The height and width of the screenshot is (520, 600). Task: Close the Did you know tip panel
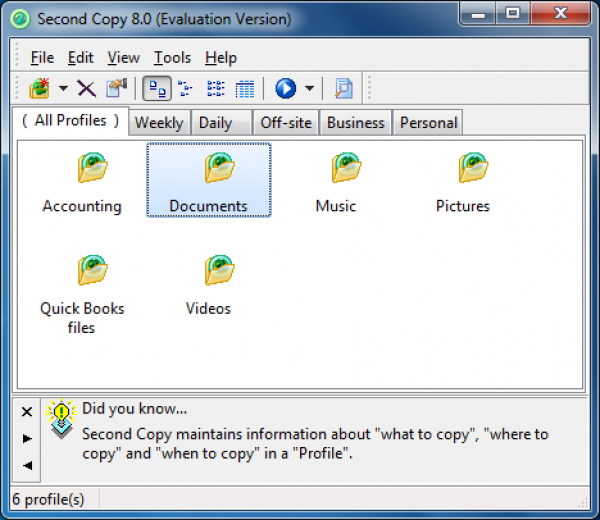(27, 412)
